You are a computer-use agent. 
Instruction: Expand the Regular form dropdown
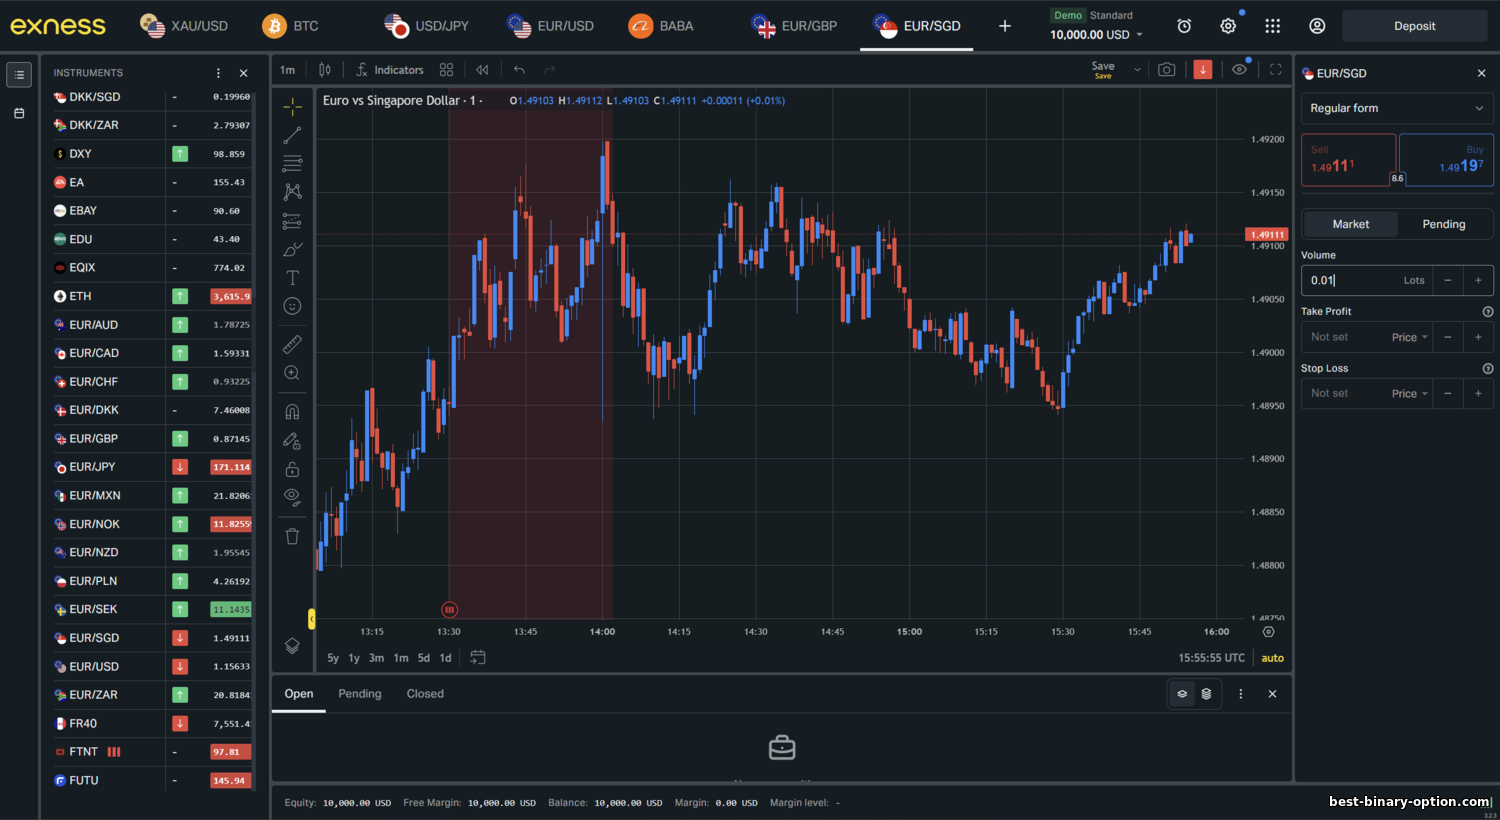point(1396,108)
